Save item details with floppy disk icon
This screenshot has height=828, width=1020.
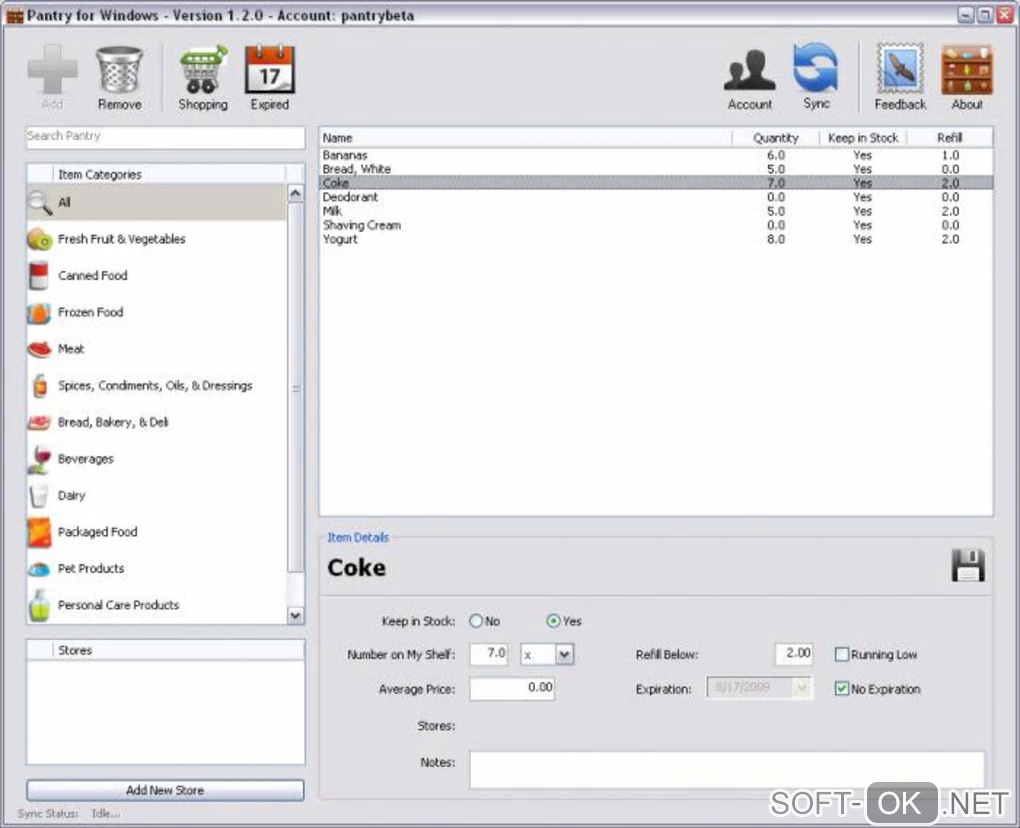click(968, 565)
